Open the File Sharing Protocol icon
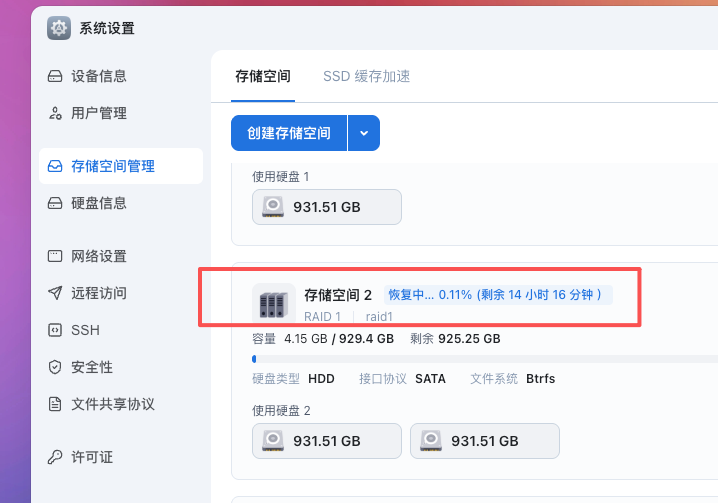The image size is (718, 503). click(x=55, y=404)
